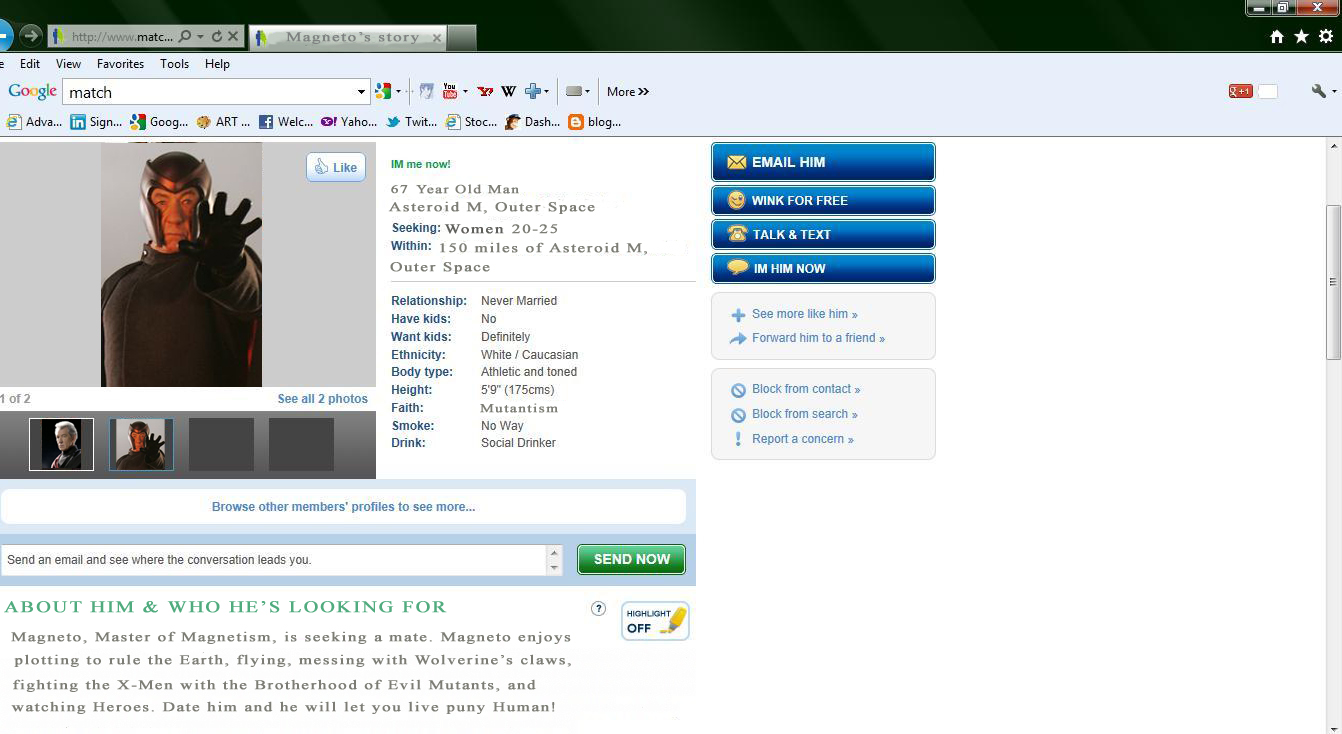Click the IM me now! link
This screenshot has height=734, width=1342.
pyautogui.click(x=420, y=164)
